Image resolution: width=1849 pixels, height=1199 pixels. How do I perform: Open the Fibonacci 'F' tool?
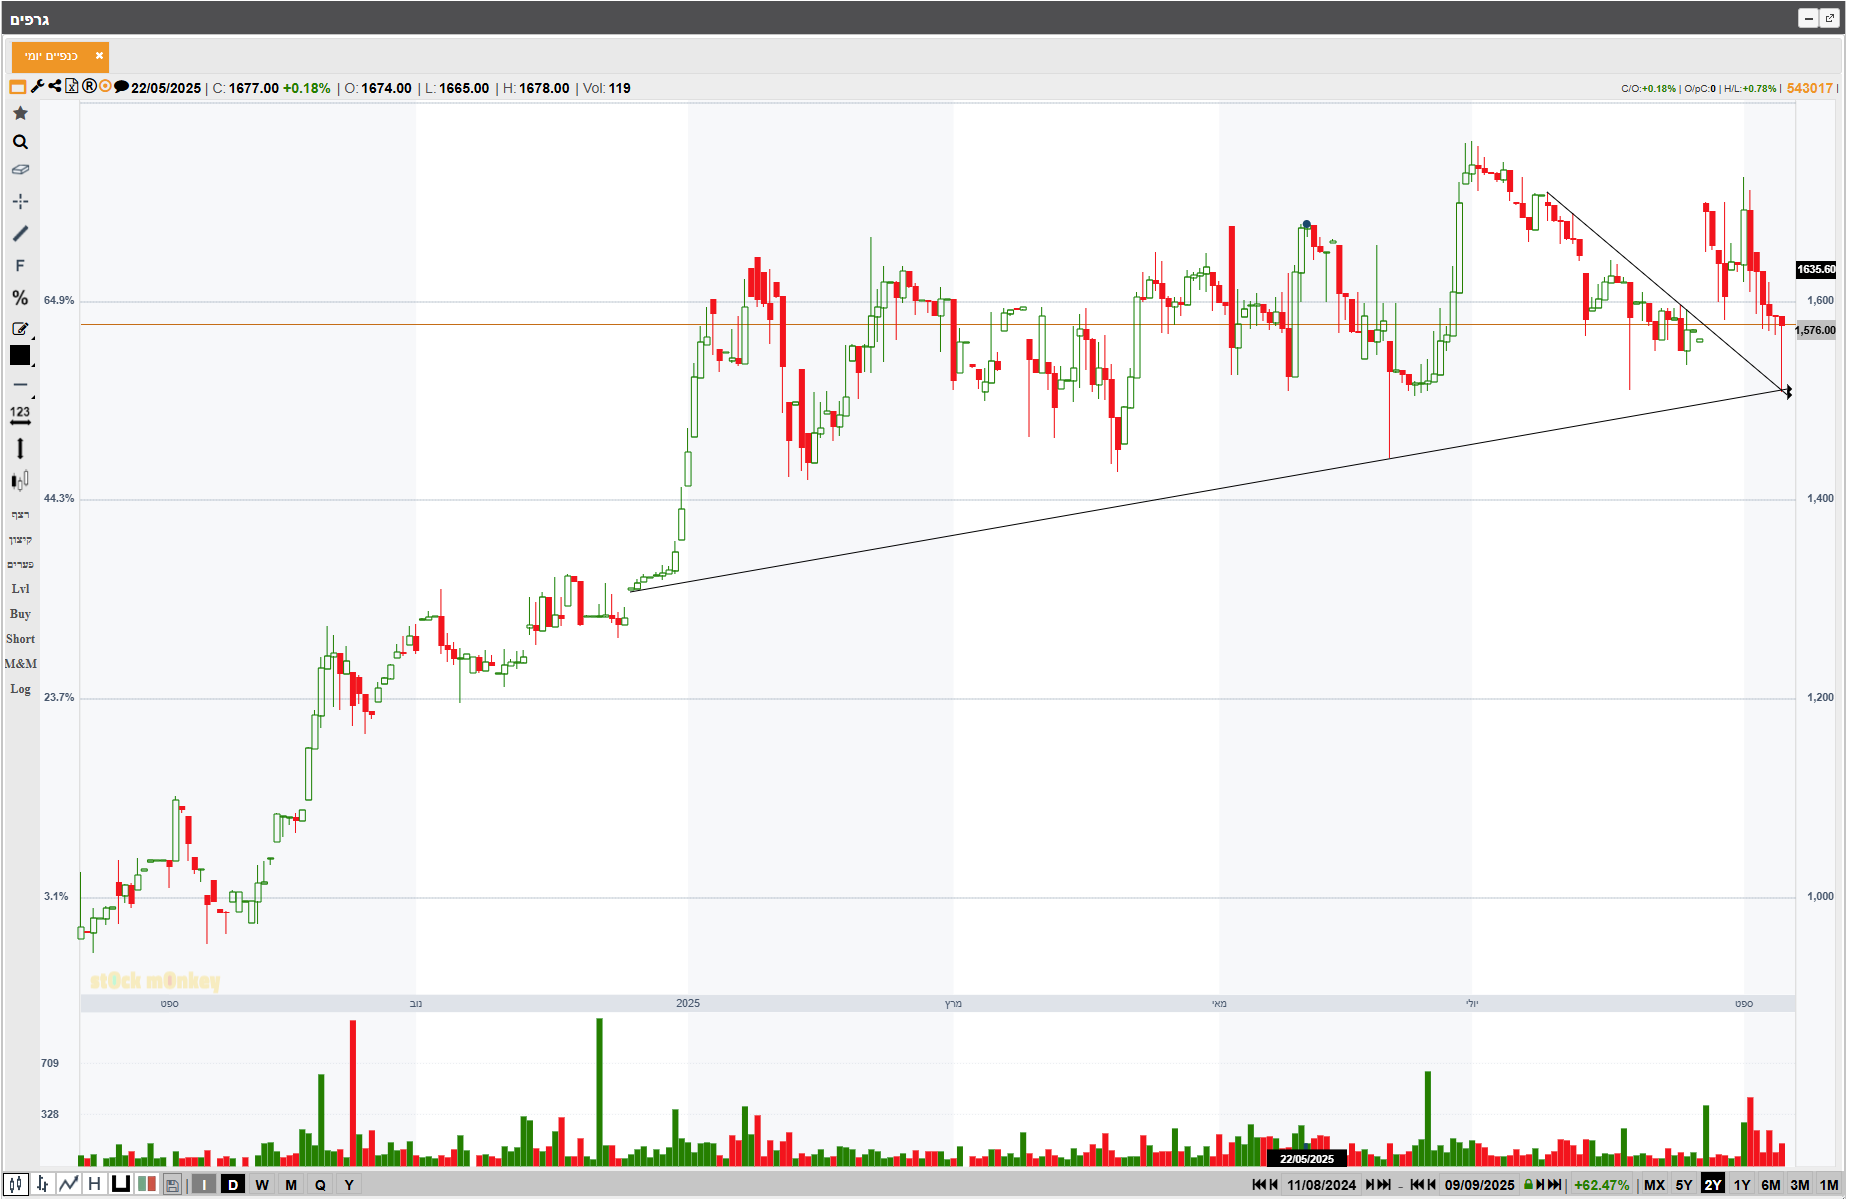(20, 266)
